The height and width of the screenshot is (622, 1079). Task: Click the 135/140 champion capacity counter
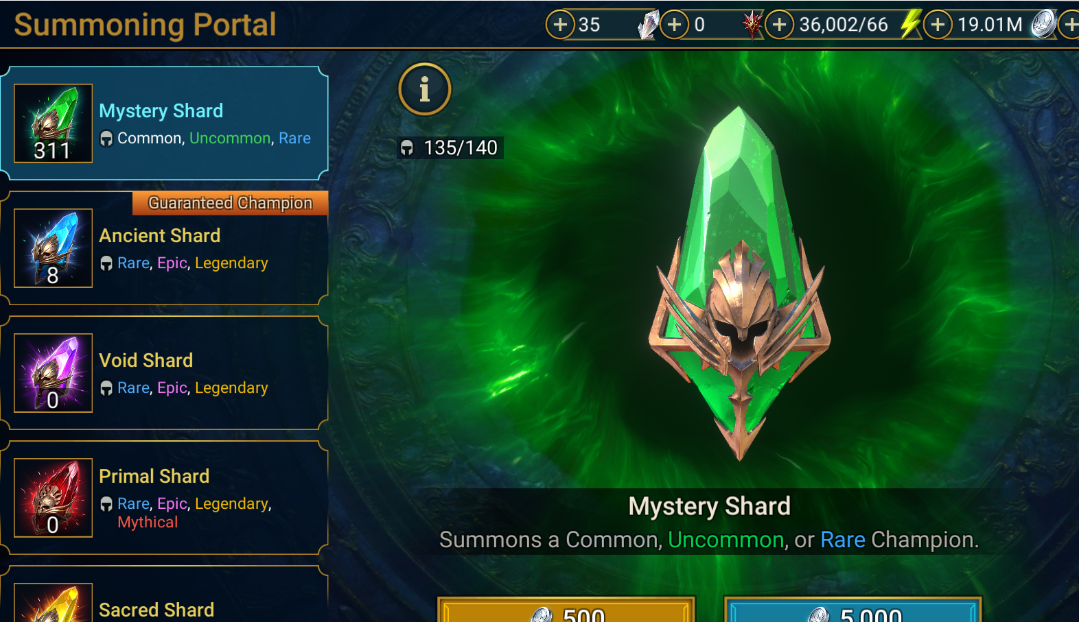[451, 148]
